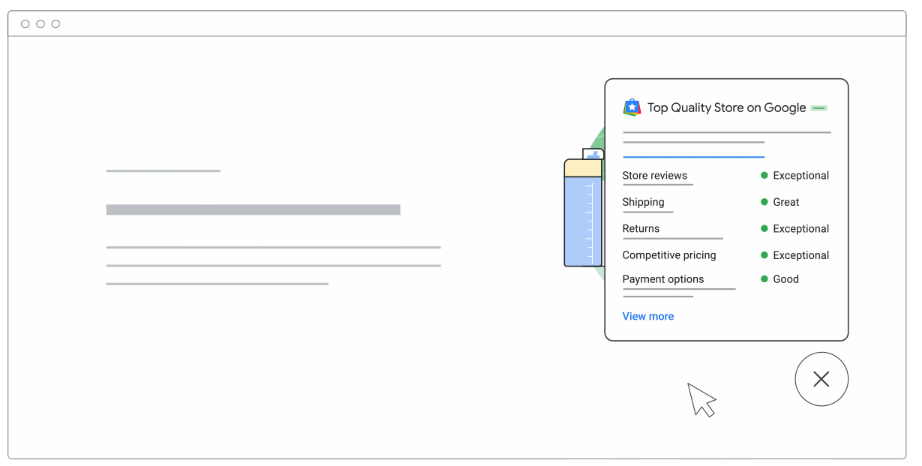Click the green pill next to the title
Viewport: 922px width, 466px height.
click(819, 107)
